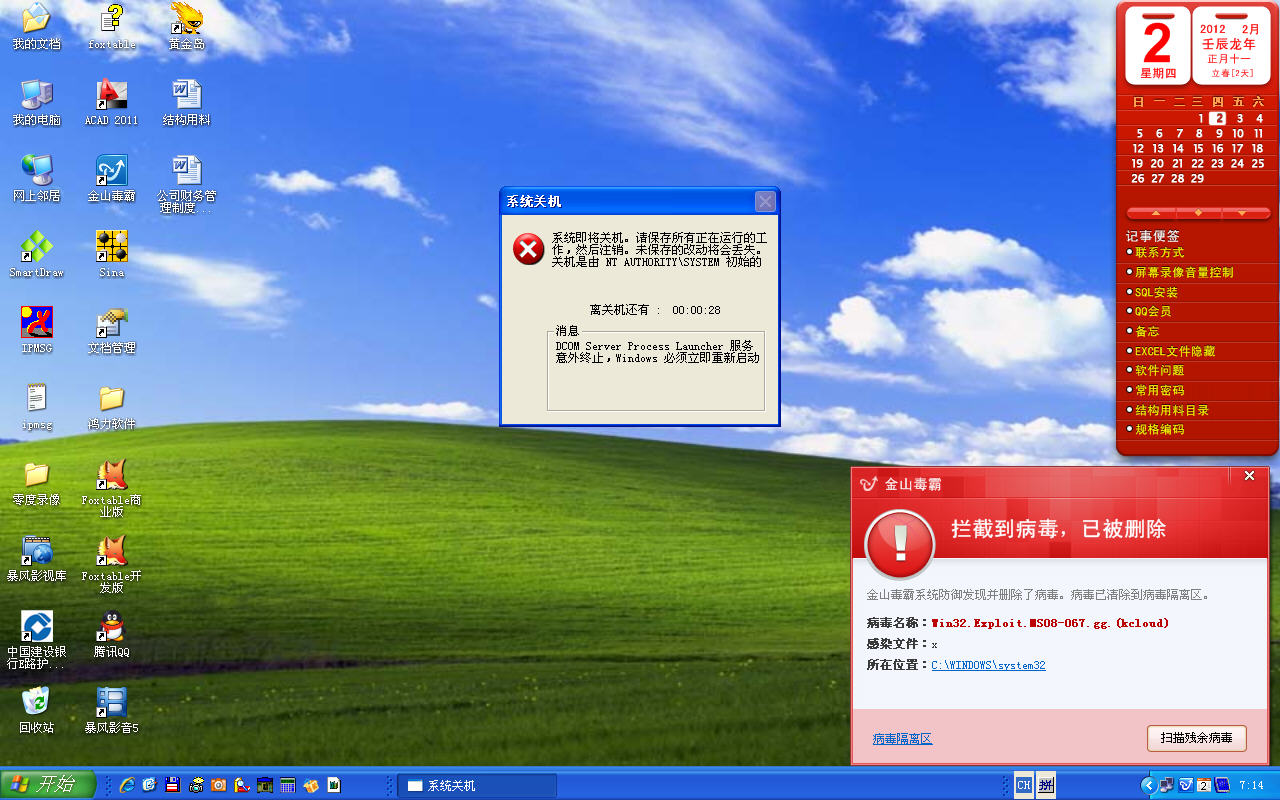1280x800 pixels.
Task: Open the 结构用料目录 note
Action: pyautogui.click(x=1172, y=410)
